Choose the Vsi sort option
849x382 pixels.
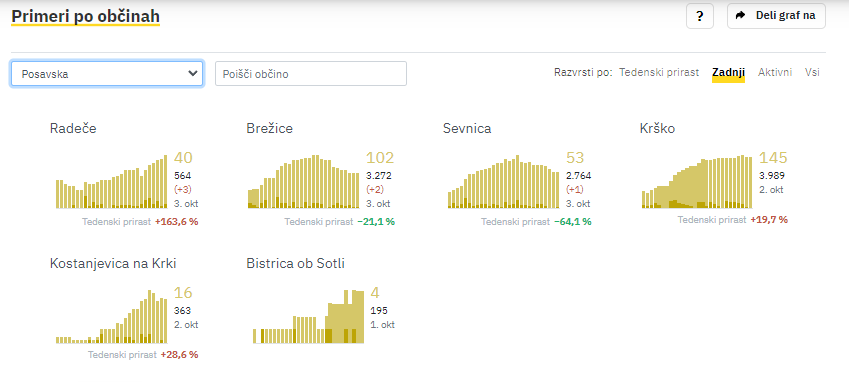pos(812,72)
